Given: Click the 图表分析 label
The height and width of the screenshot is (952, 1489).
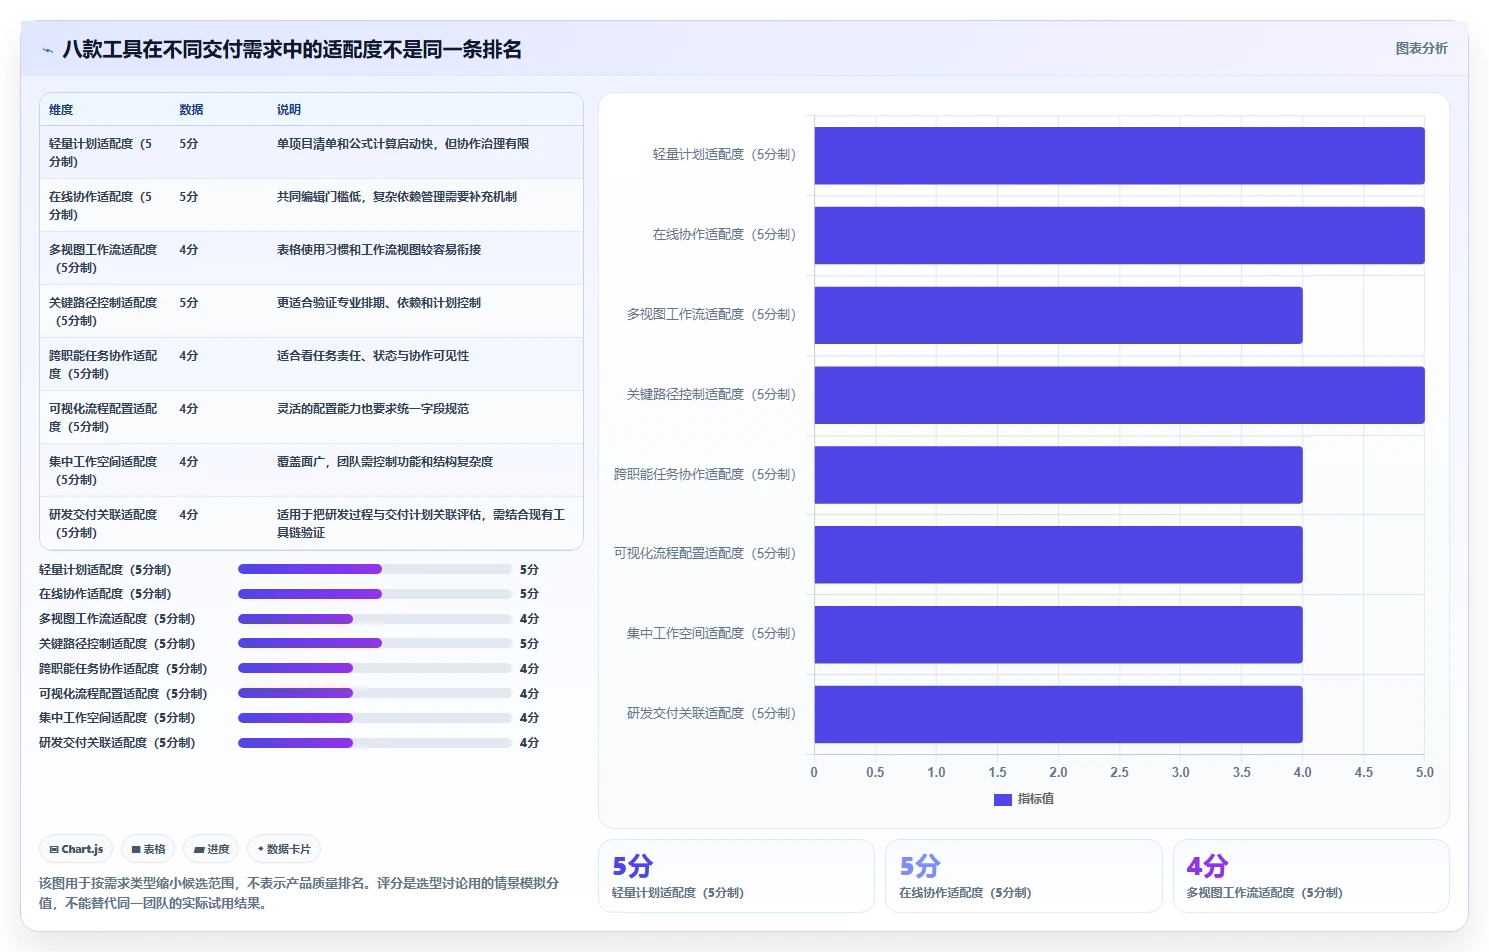Looking at the screenshot, I should point(1421,48).
